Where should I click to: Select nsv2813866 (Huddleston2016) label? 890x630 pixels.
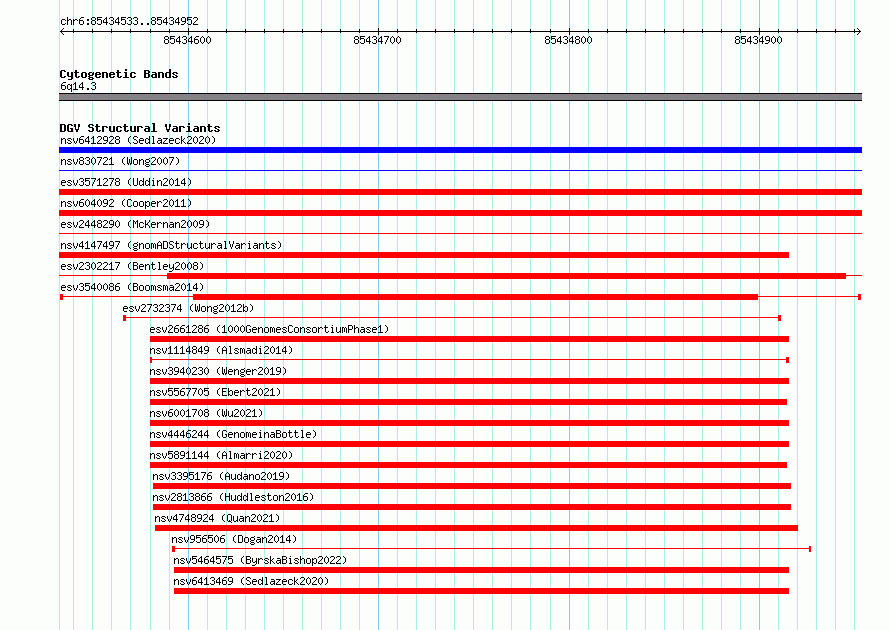coord(233,497)
